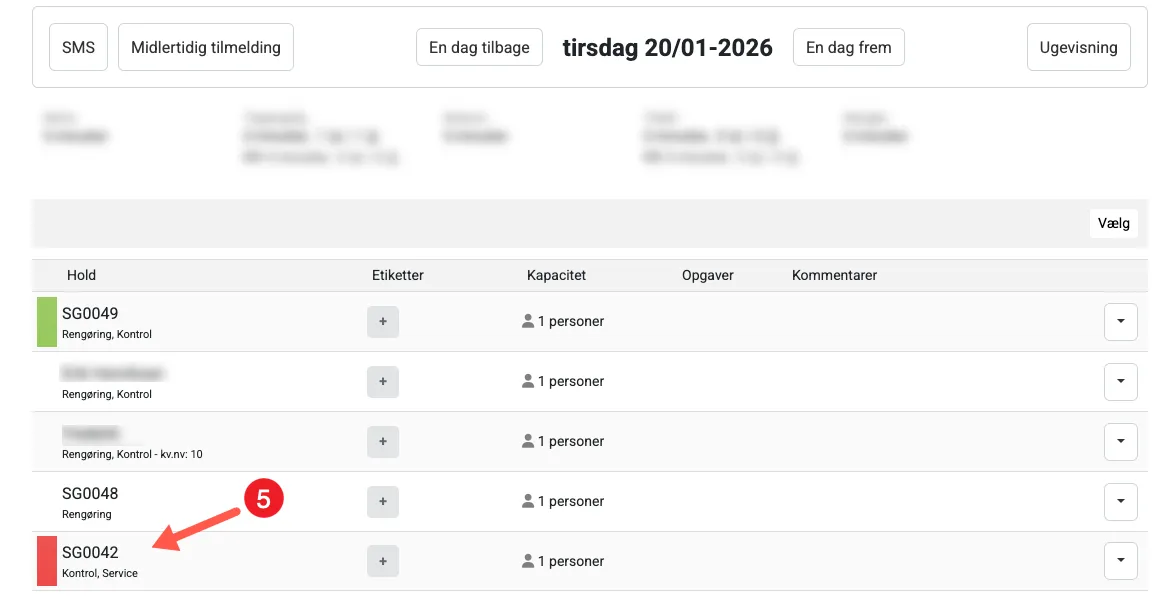Image resolution: width=1157 pixels, height=611 pixels.
Task: Click person icon on the kv.nv: 10 row
Action: 527,441
